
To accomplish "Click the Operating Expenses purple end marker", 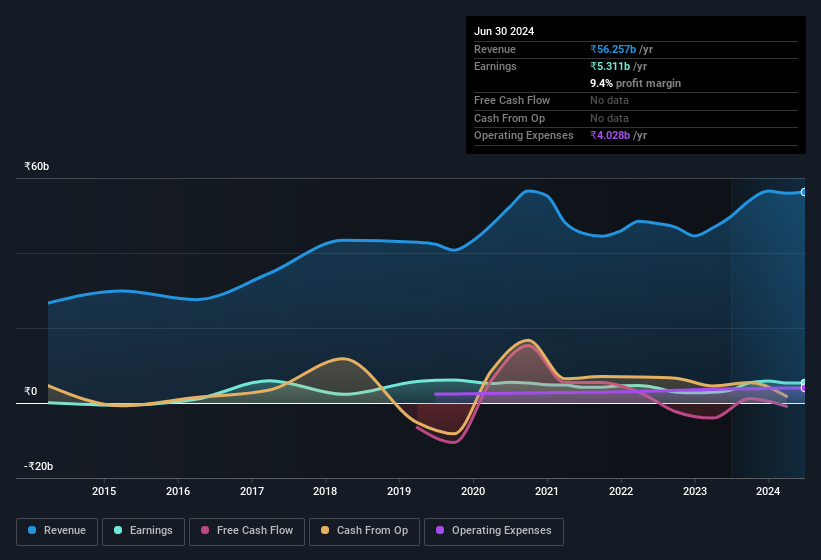I will 804,388.
